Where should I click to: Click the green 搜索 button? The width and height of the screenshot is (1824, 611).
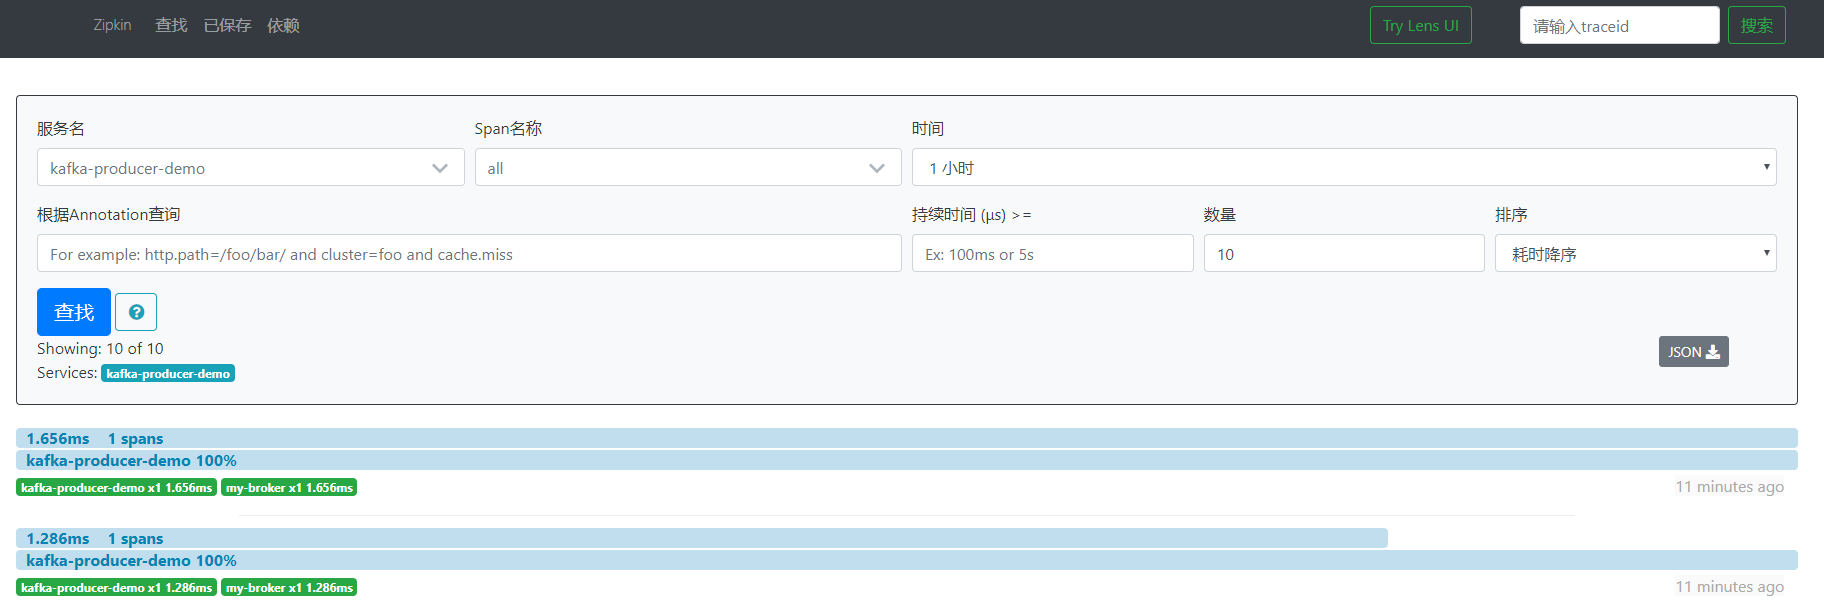pyautogui.click(x=1756, y=25)
